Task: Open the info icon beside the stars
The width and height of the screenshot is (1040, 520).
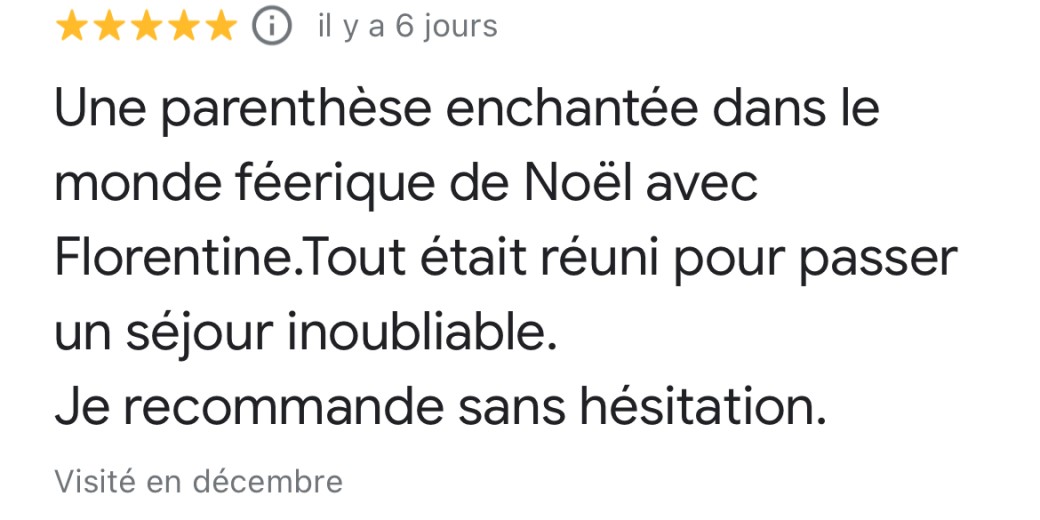Action: (271, 27)
